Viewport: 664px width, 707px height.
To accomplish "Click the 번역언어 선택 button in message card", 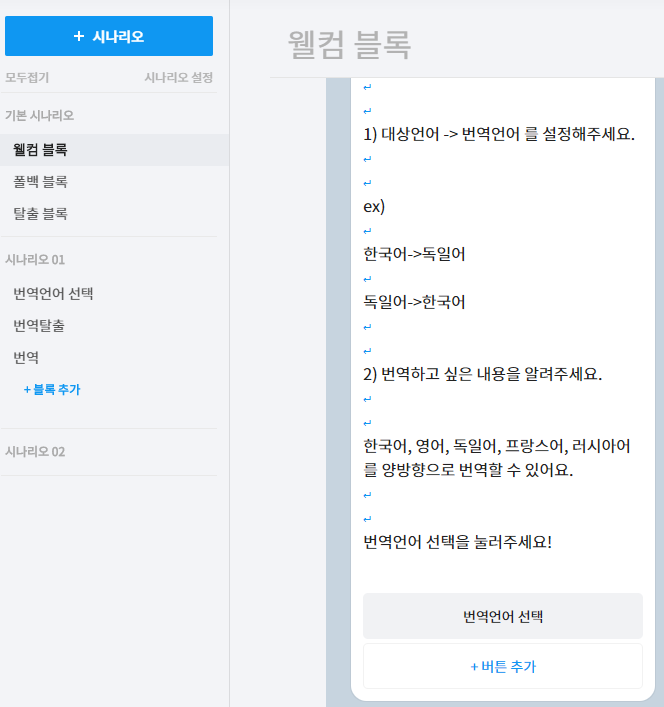I will tap(503, 616).
